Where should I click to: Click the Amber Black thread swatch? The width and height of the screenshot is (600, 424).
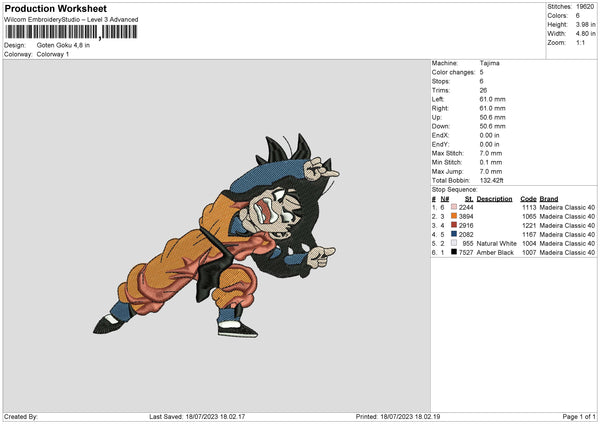(454, 252)
